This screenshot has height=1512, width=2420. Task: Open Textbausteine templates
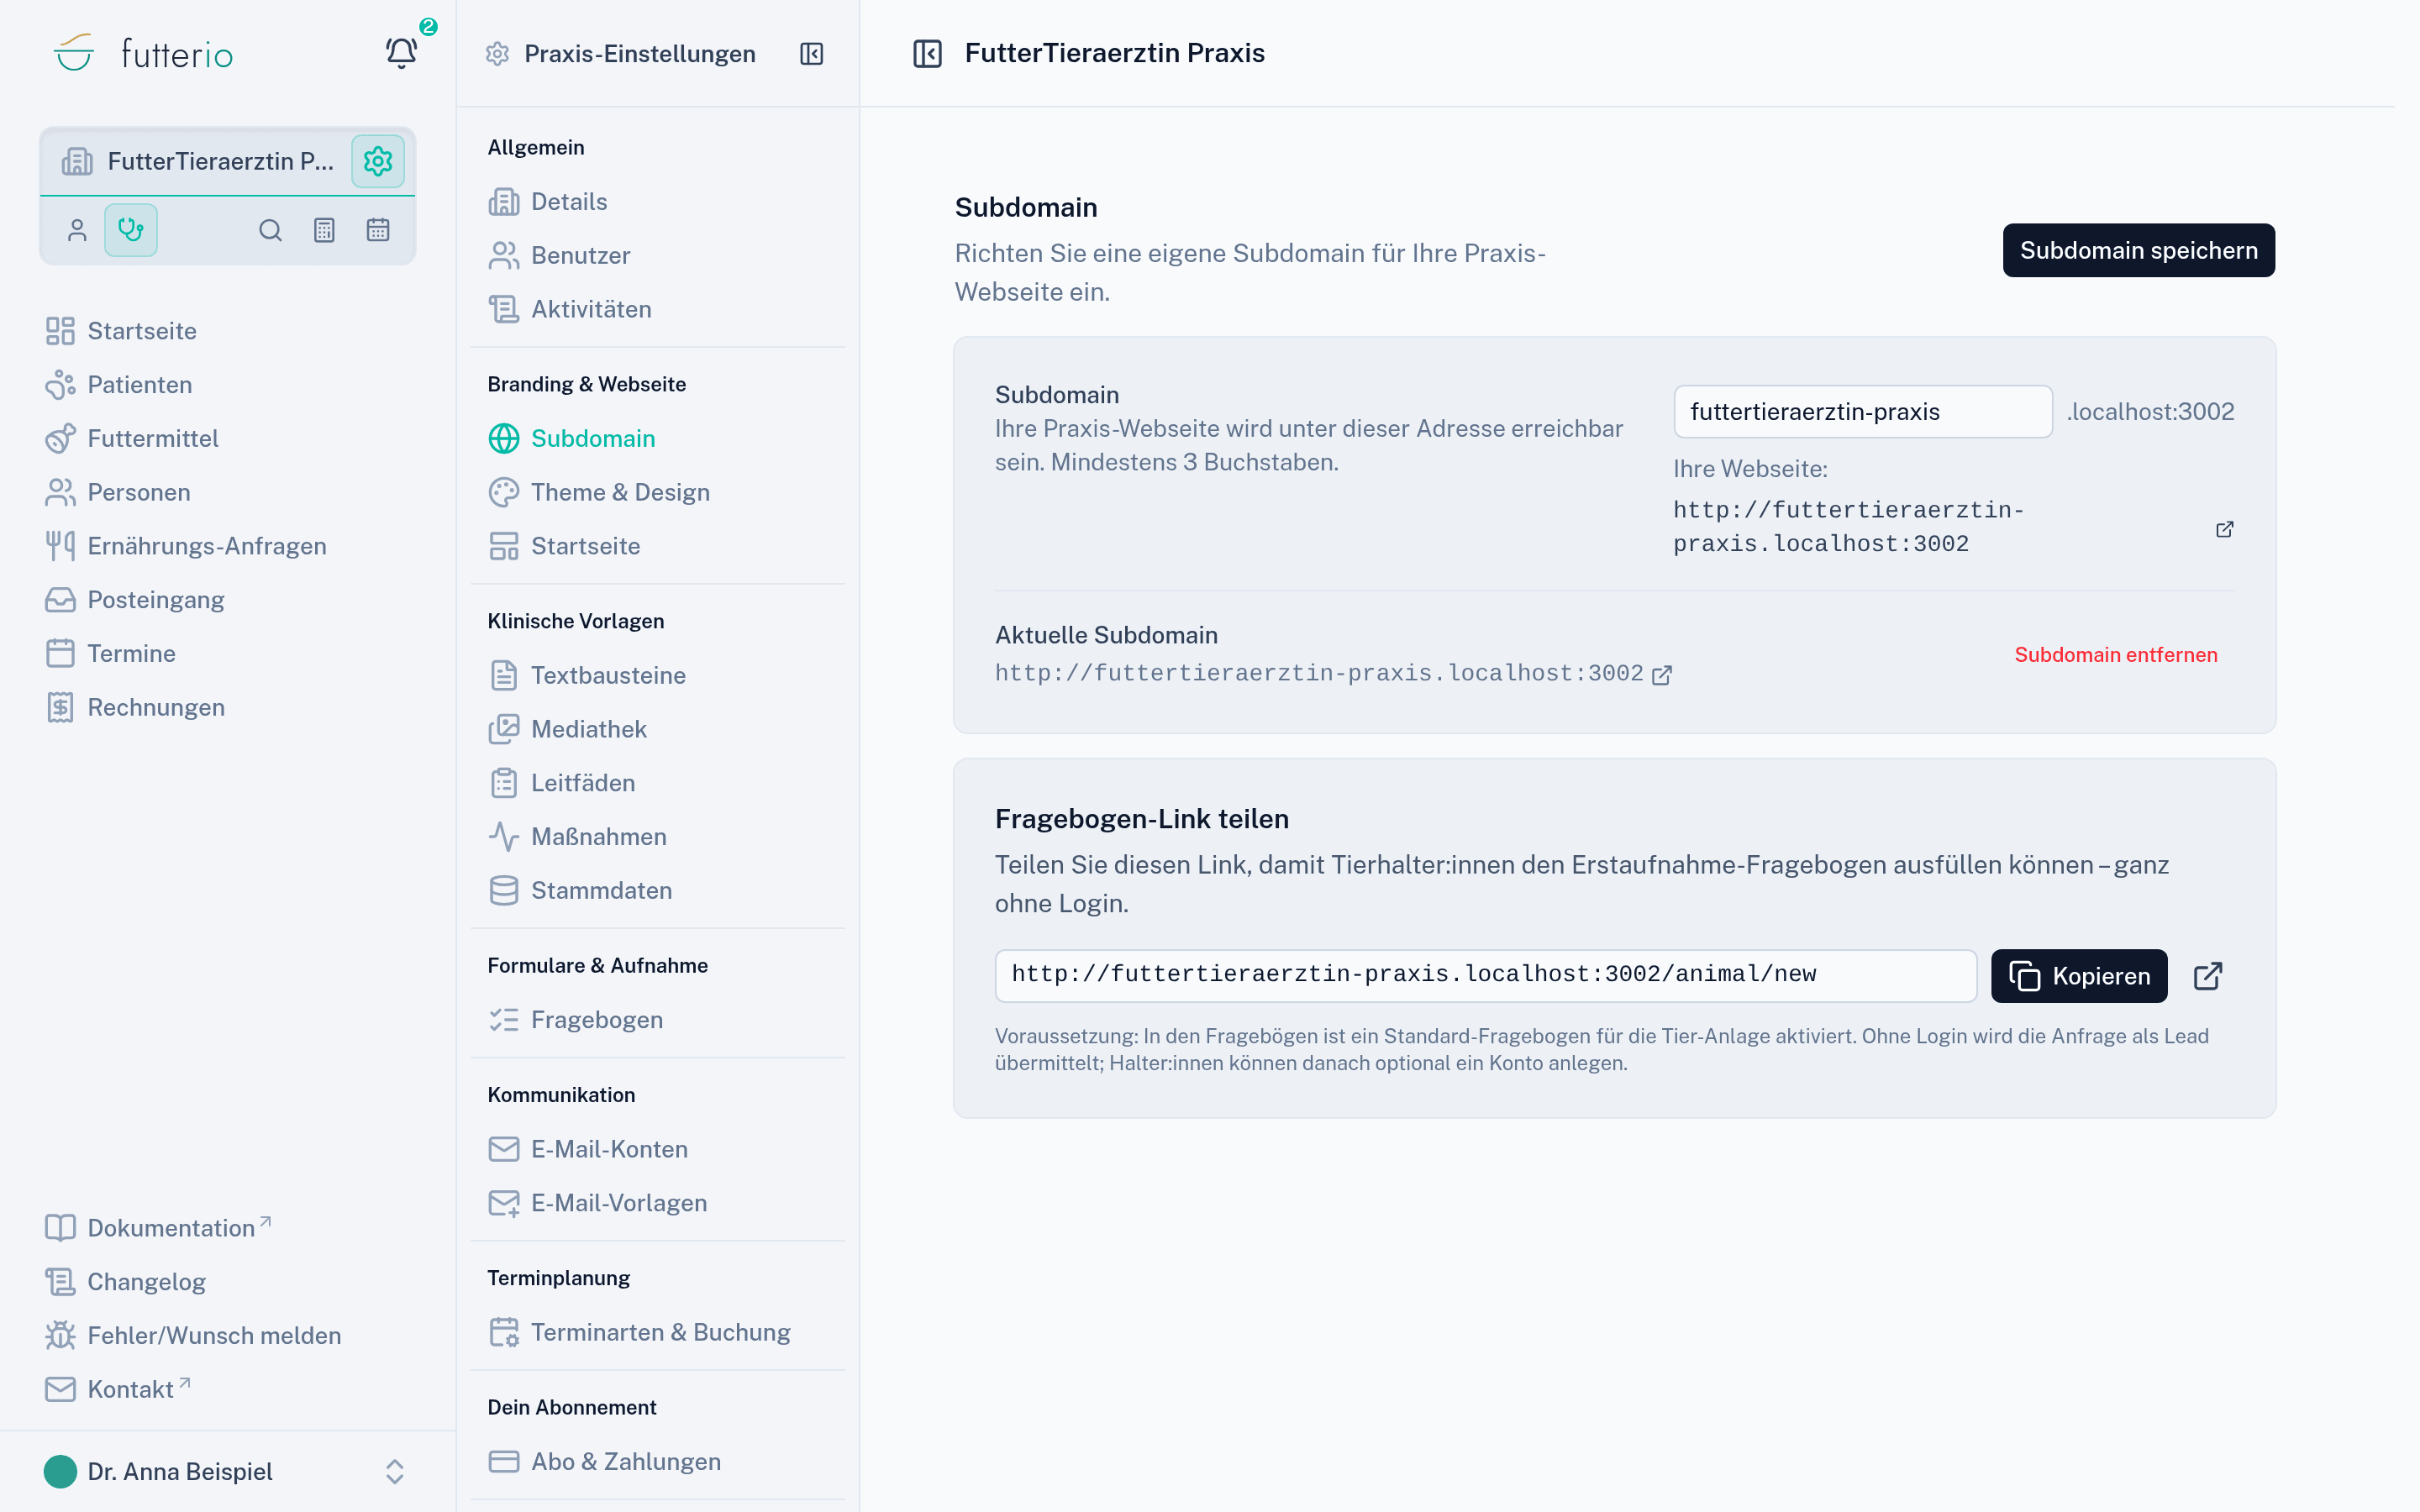(587, 676)
